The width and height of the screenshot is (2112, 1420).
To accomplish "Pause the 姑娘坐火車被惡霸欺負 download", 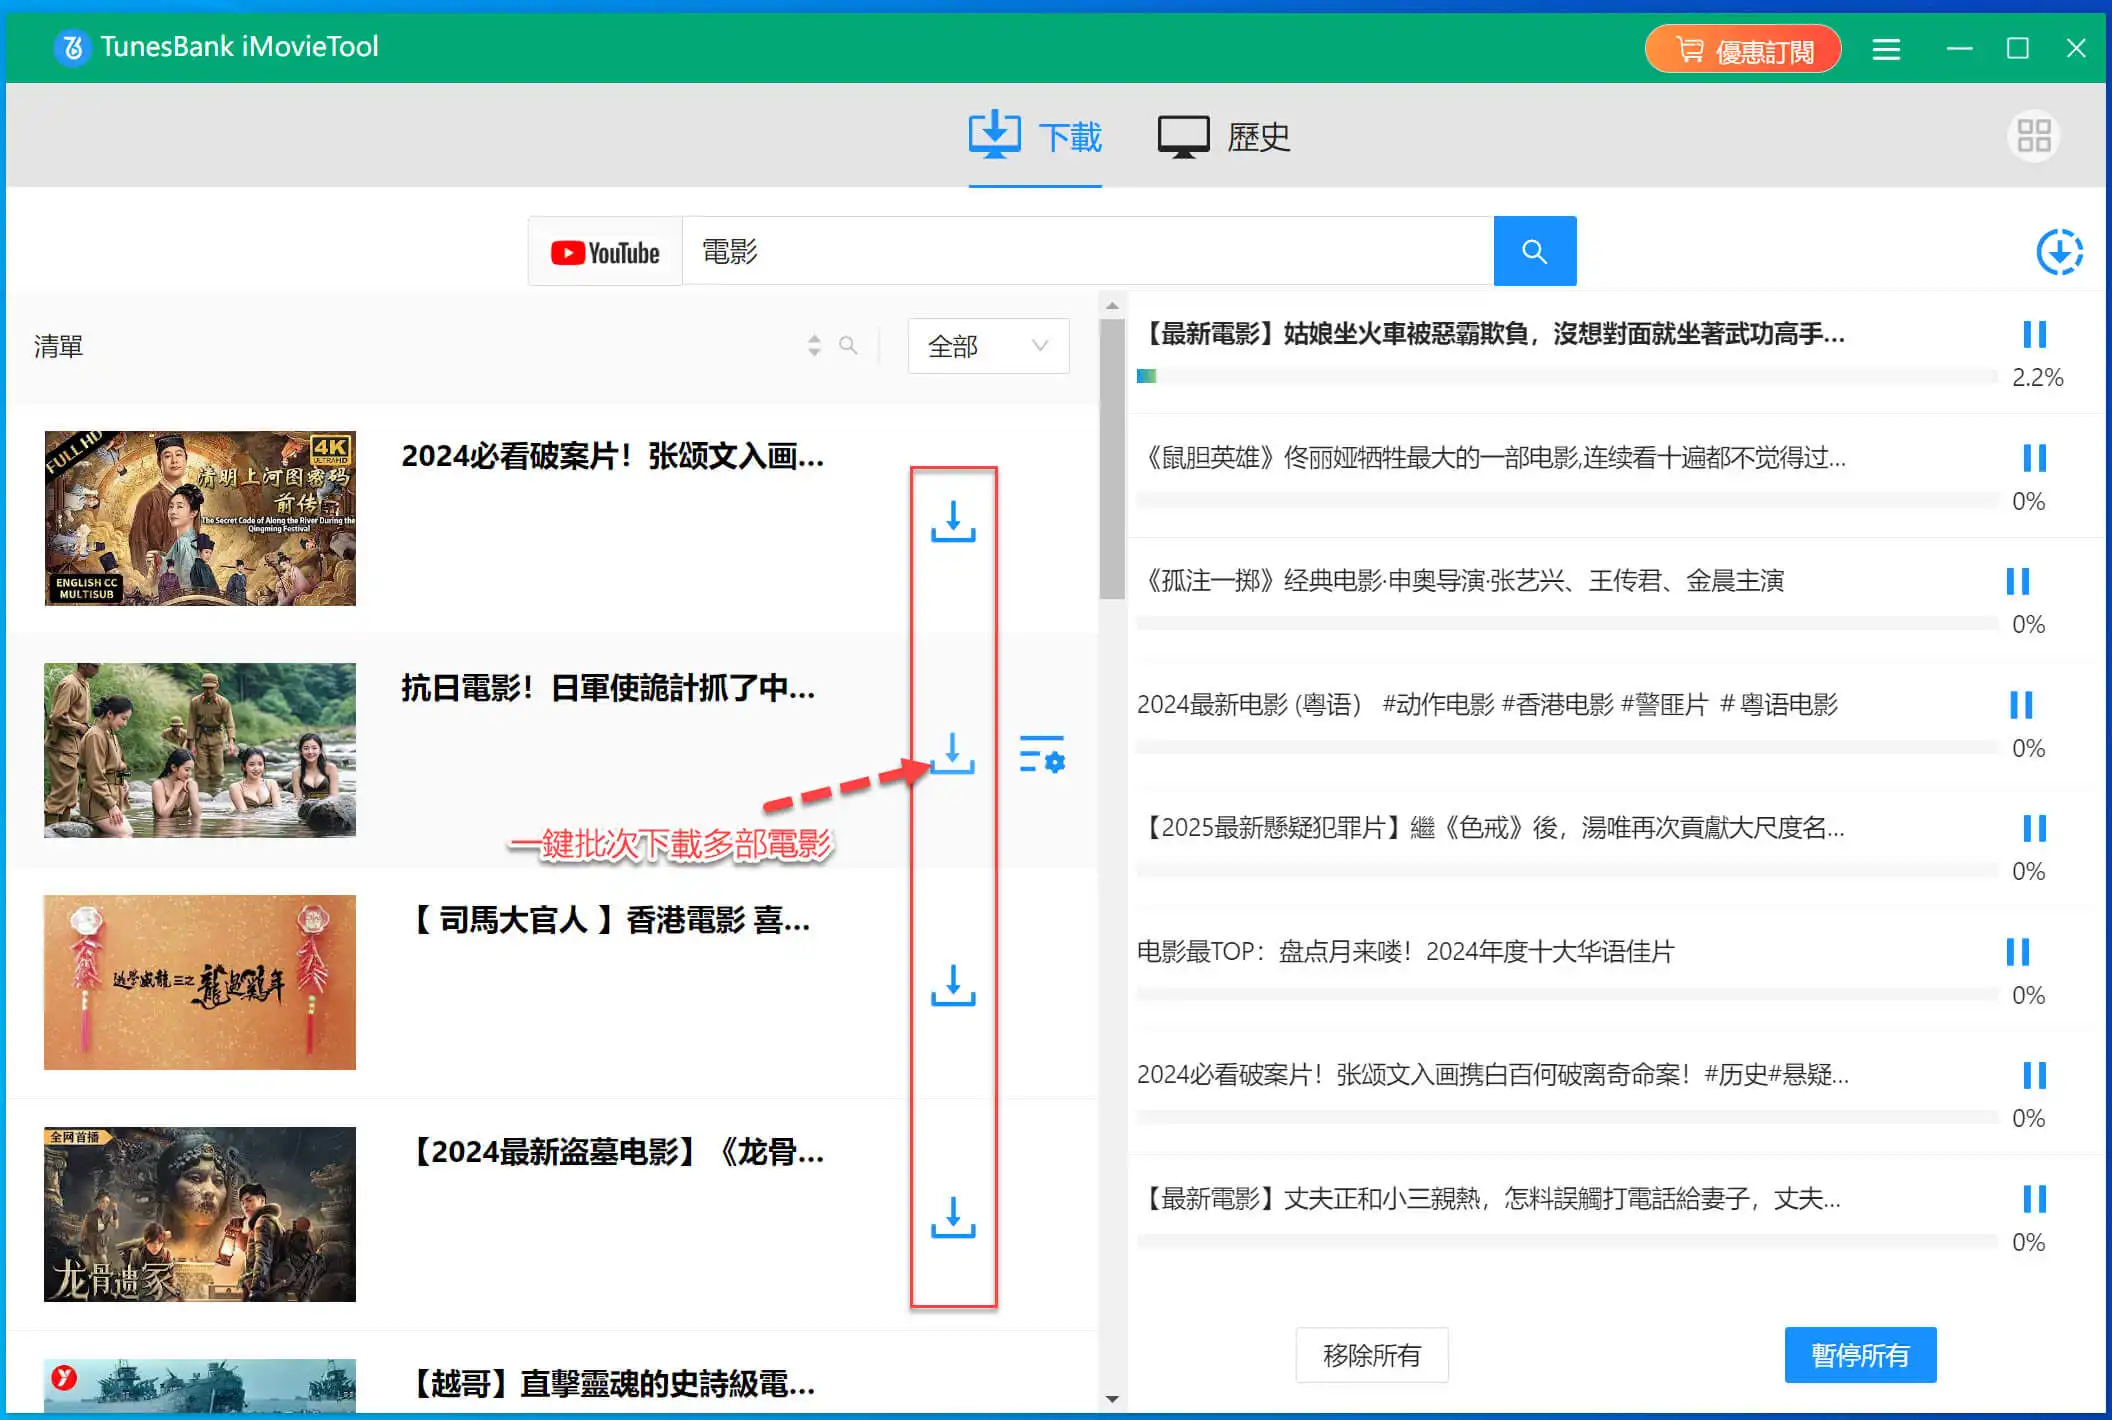I will 2035,334.
